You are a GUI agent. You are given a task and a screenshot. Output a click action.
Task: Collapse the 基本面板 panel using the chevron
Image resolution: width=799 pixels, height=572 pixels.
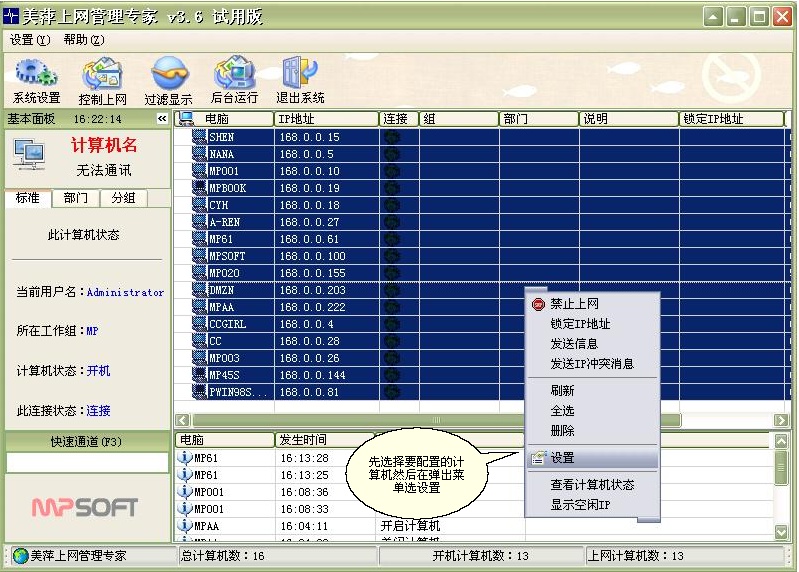pyautogui.click(x=162, y=119)
